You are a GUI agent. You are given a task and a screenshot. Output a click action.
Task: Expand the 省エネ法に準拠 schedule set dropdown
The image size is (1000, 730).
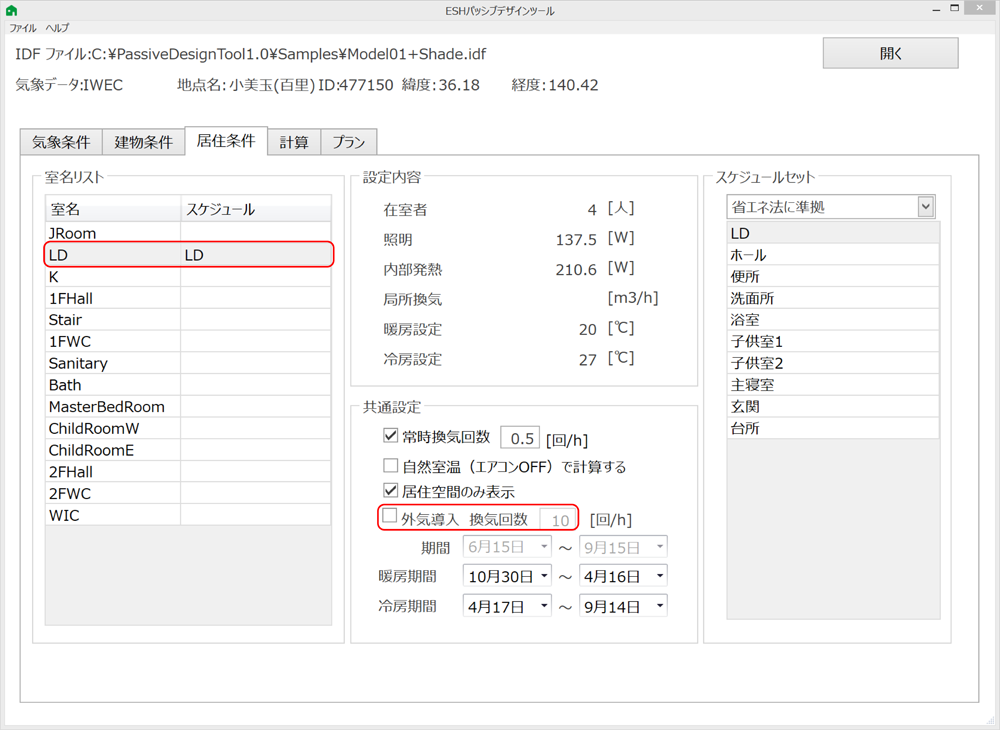[x=925, y=207]
